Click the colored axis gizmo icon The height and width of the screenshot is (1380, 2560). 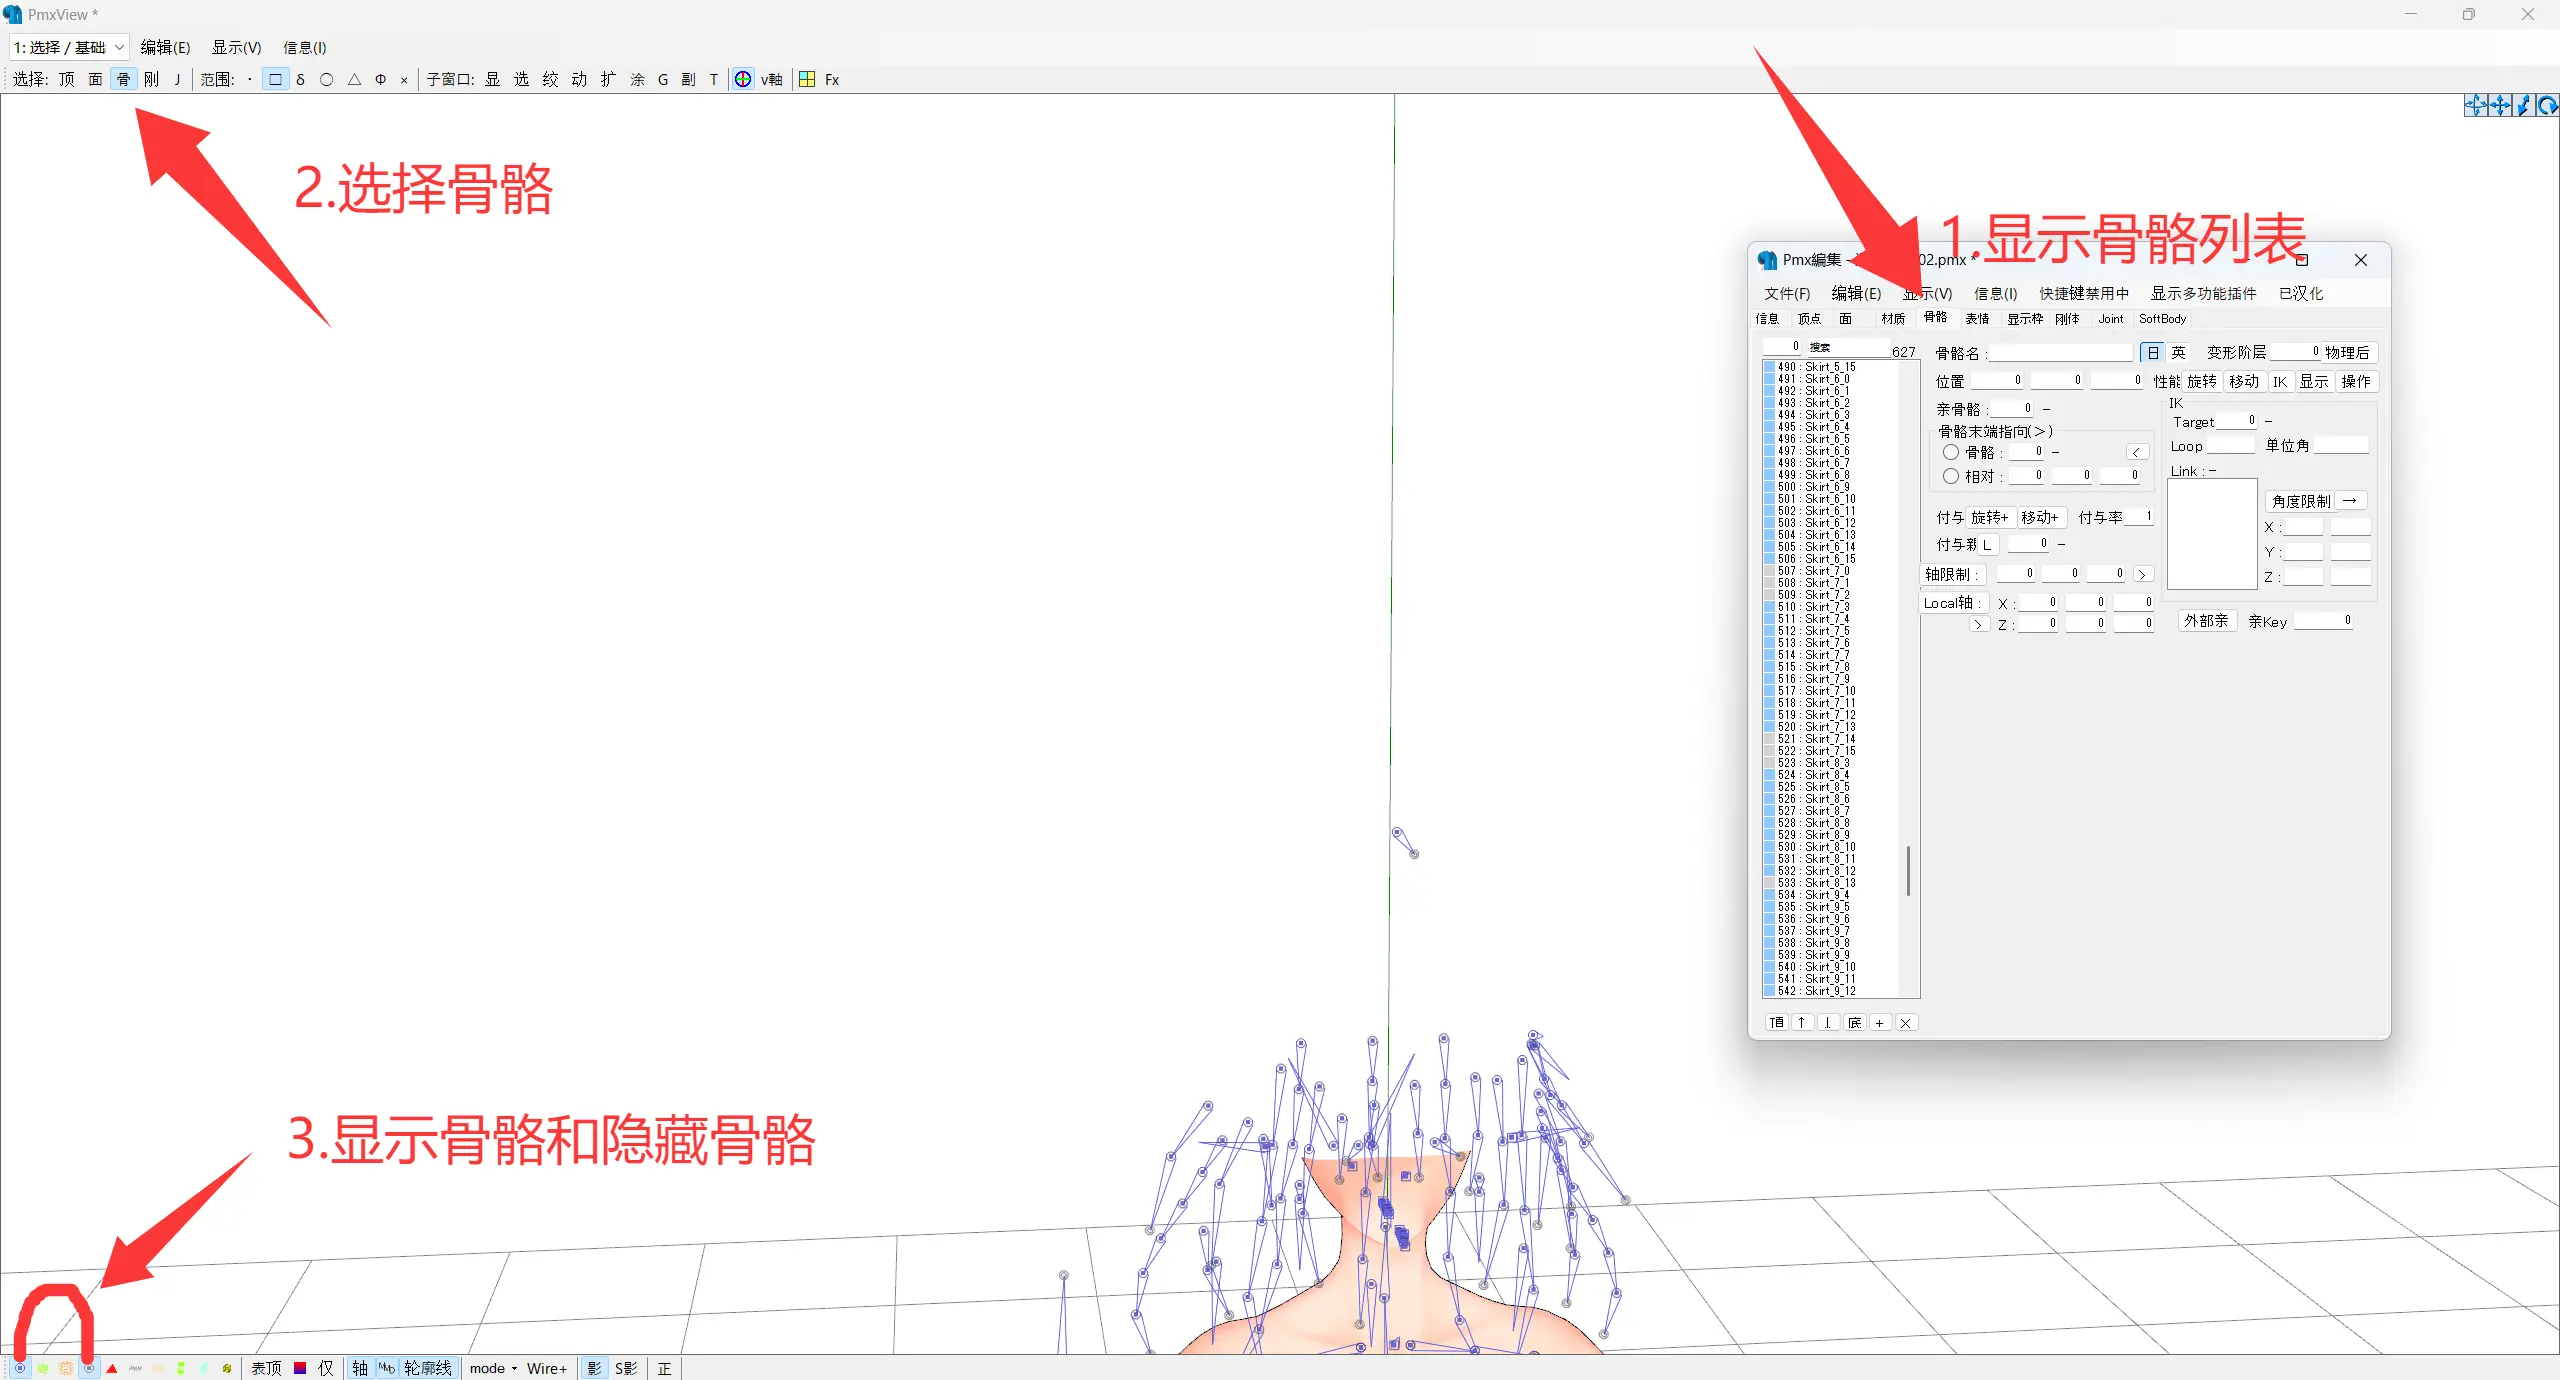743,79
